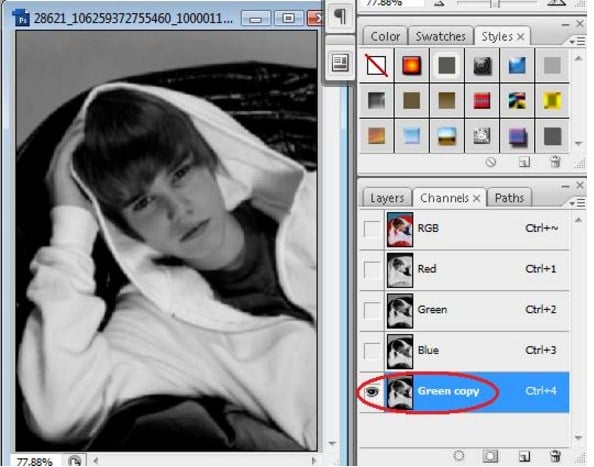
Task: Show the Green channel visibility
Action: [372, 311]
